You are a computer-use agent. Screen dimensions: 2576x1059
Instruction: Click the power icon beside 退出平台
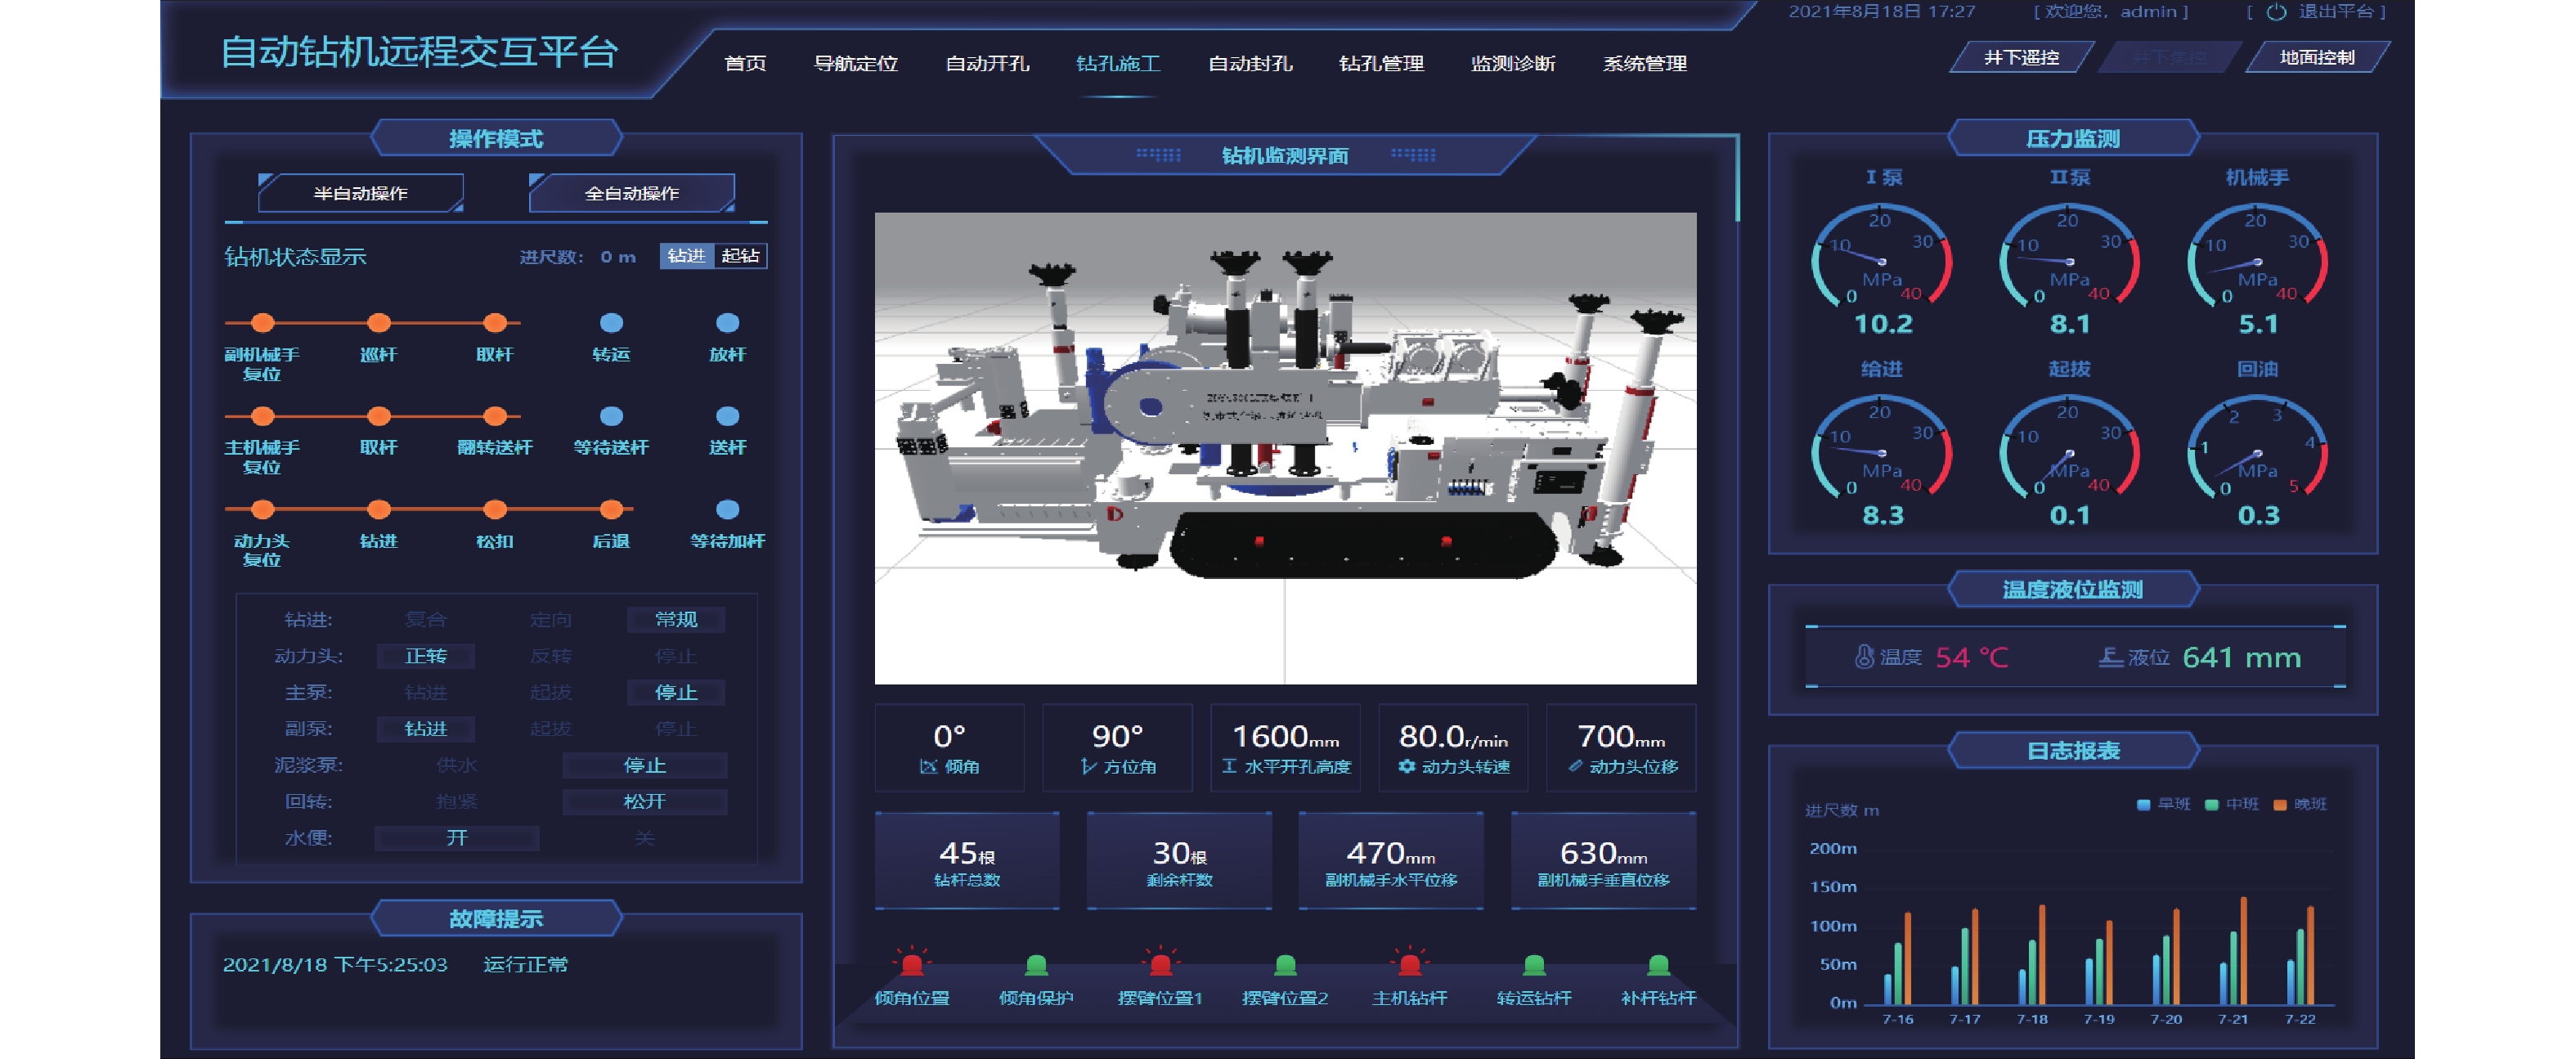2275,12
